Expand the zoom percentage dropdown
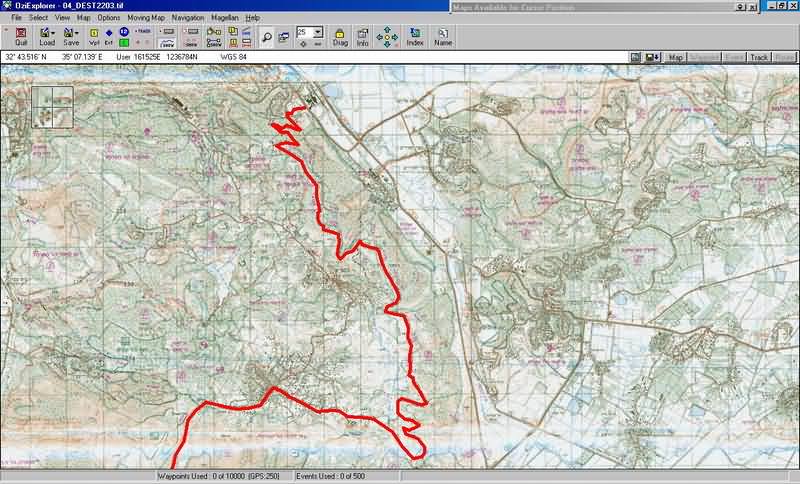Viewport: 800px width, 484px height. (318, 32)
